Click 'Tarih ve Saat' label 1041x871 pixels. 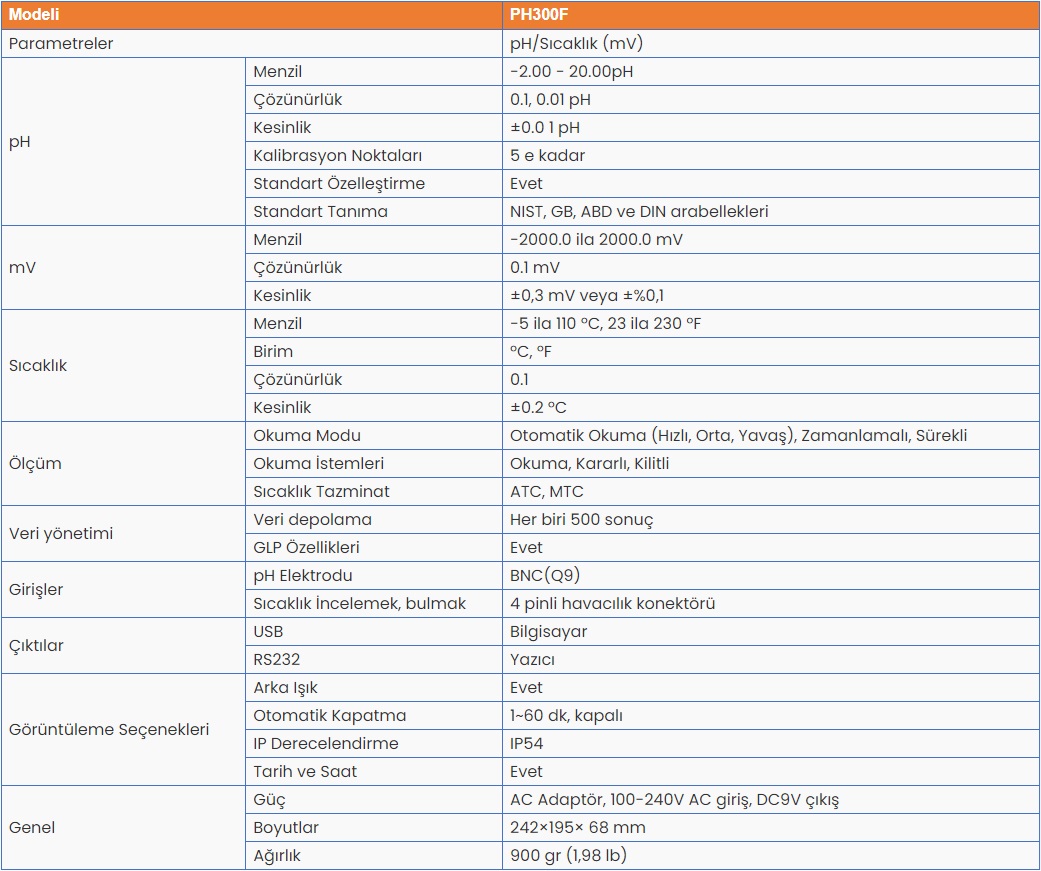pyautogui.click(x=305, y=771)
